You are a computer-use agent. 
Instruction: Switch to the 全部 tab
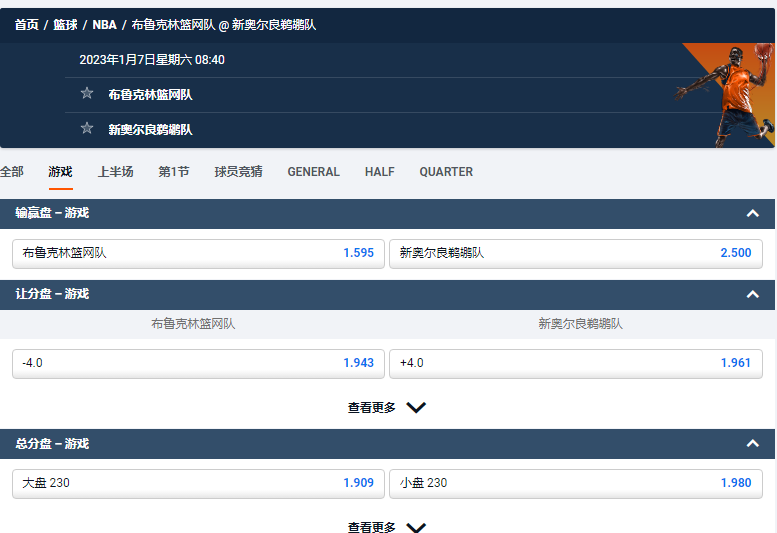(12, 172)
